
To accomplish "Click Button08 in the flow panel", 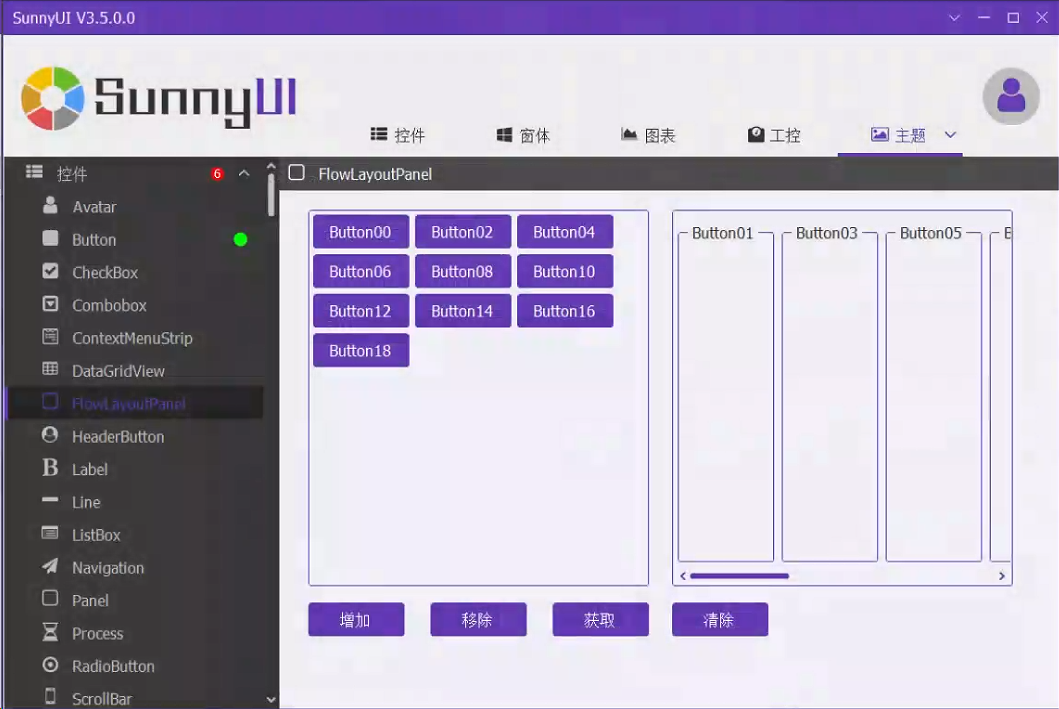I will (463, 271).
